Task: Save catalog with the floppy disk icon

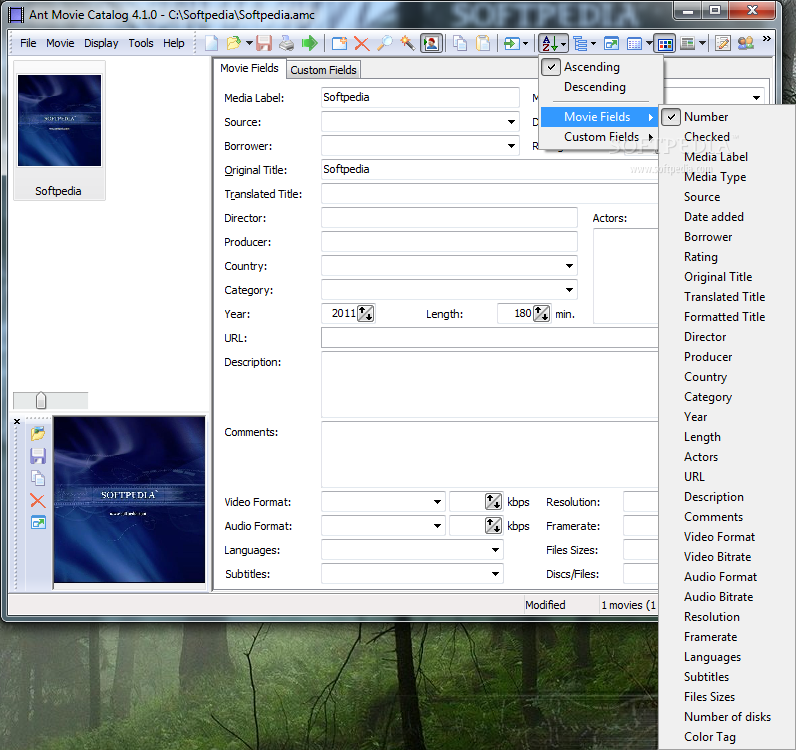Action: (264, 44)
